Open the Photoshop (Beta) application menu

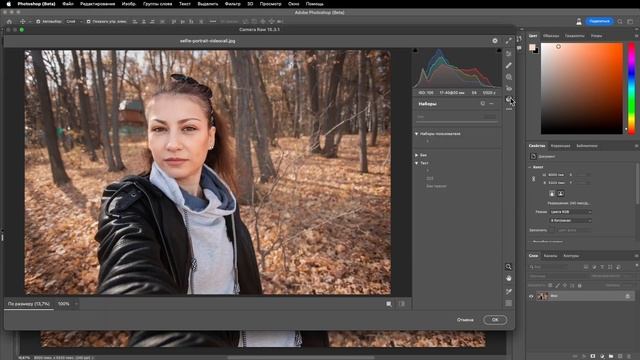(36, 4)
